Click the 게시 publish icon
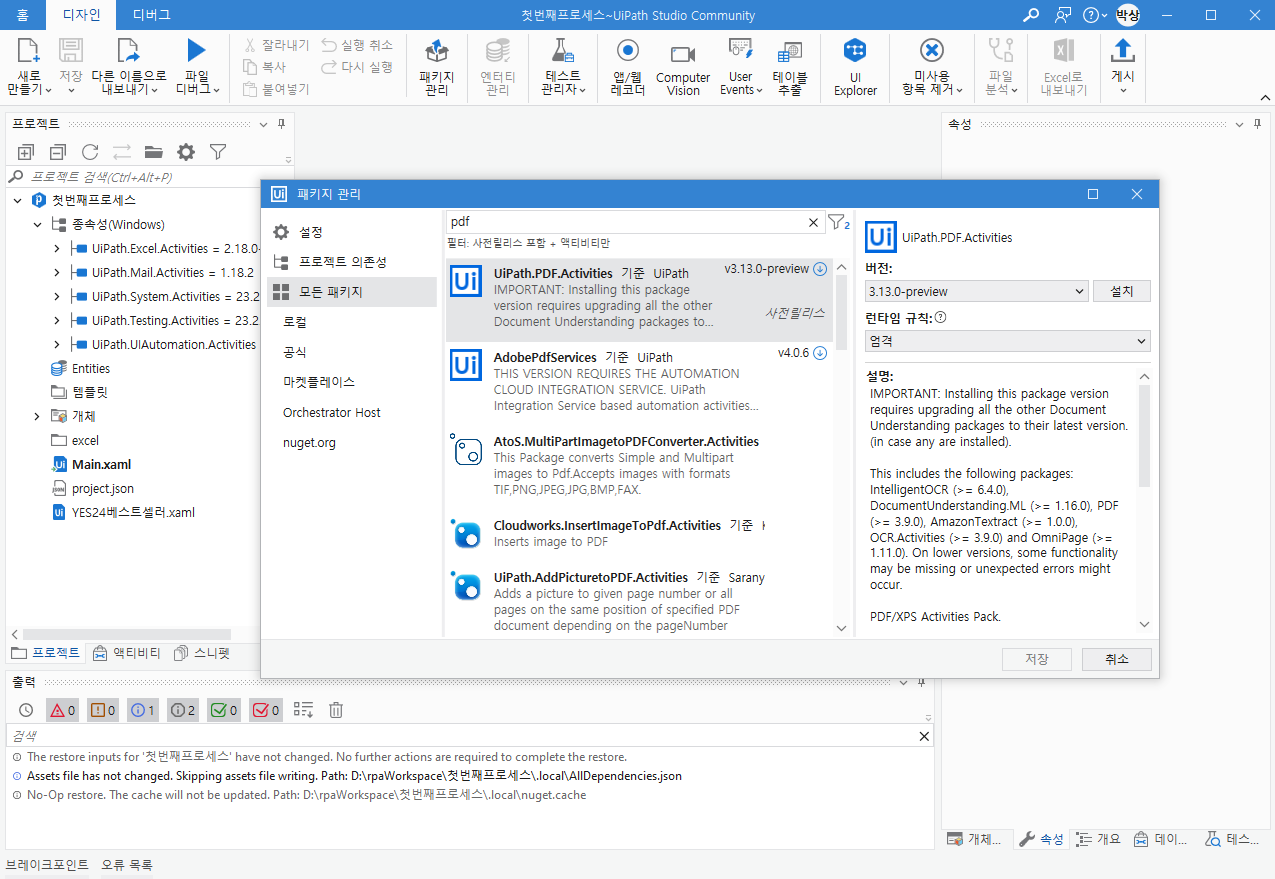Image resolution: width=1275 pixels, height=879 pixels. (x=1122, y=51)
